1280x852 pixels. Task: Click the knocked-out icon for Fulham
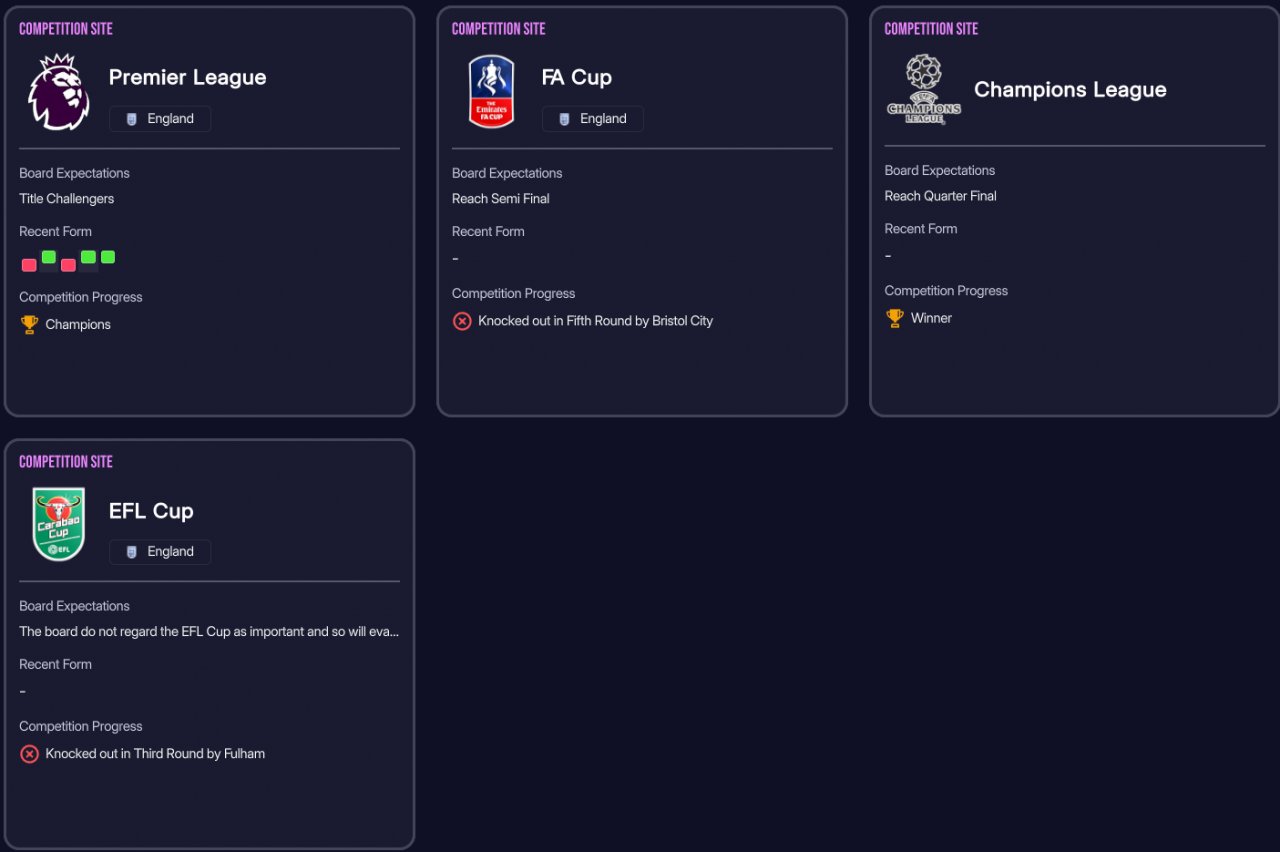coord(29,754)
